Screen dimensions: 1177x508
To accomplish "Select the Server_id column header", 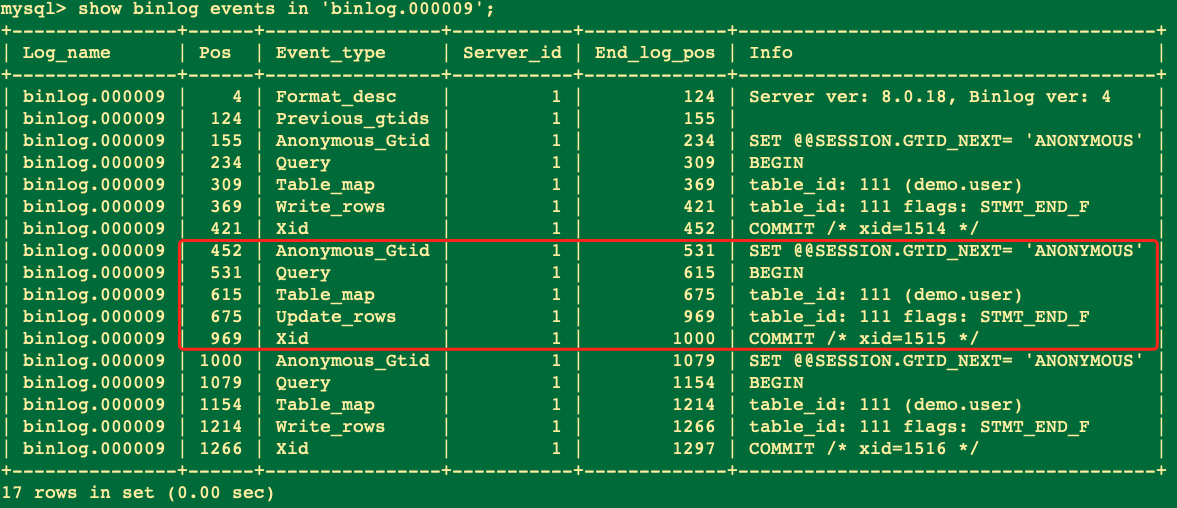I will point(512,53).
